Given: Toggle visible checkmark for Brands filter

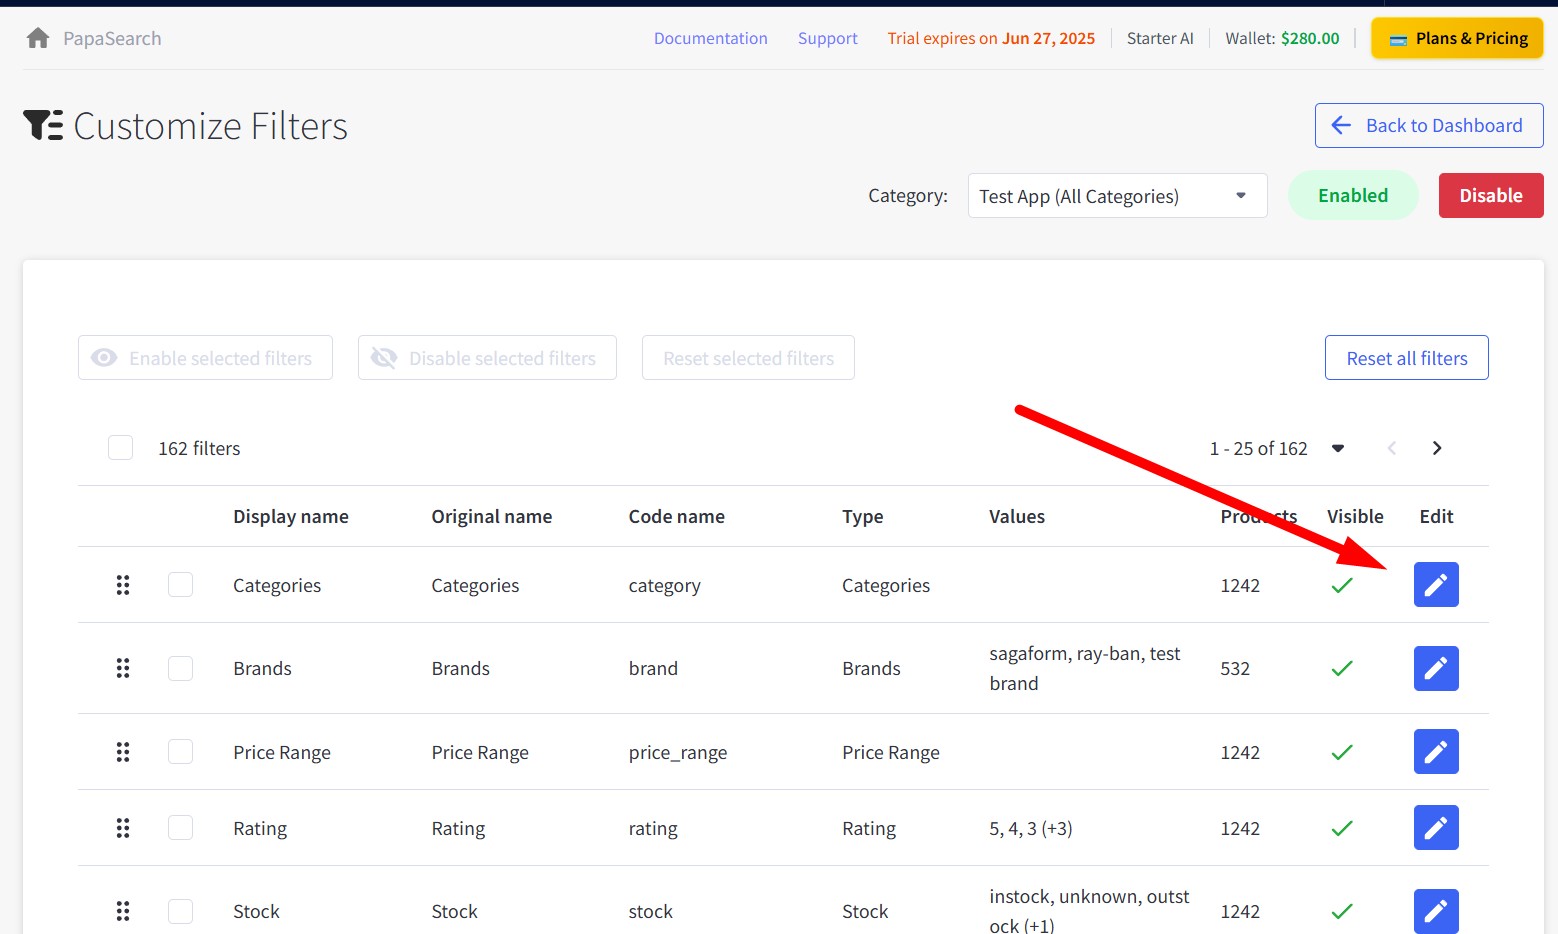Looking at the screenshot, I should tap(1342, 668).
